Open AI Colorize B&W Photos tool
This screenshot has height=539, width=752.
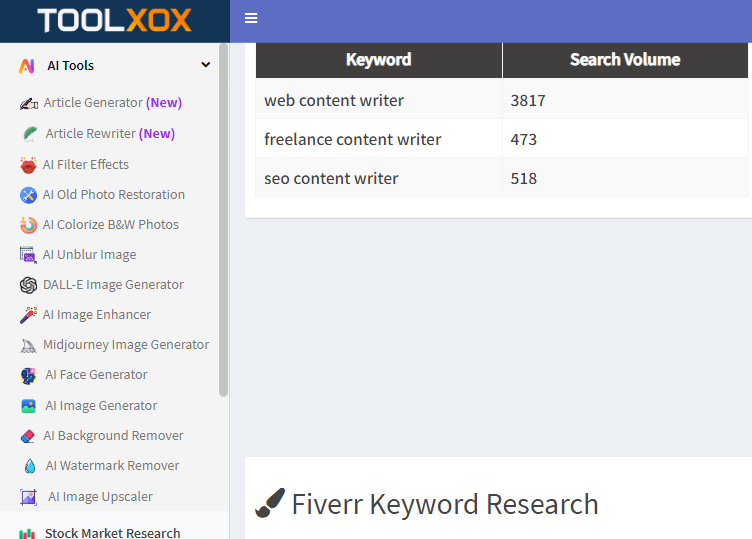point(111,224)
